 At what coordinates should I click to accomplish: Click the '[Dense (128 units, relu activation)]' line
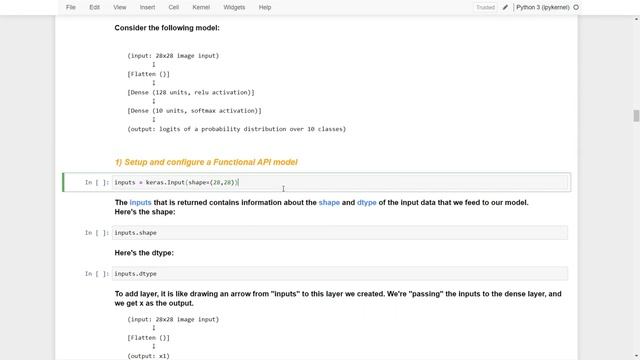(191, 93)
